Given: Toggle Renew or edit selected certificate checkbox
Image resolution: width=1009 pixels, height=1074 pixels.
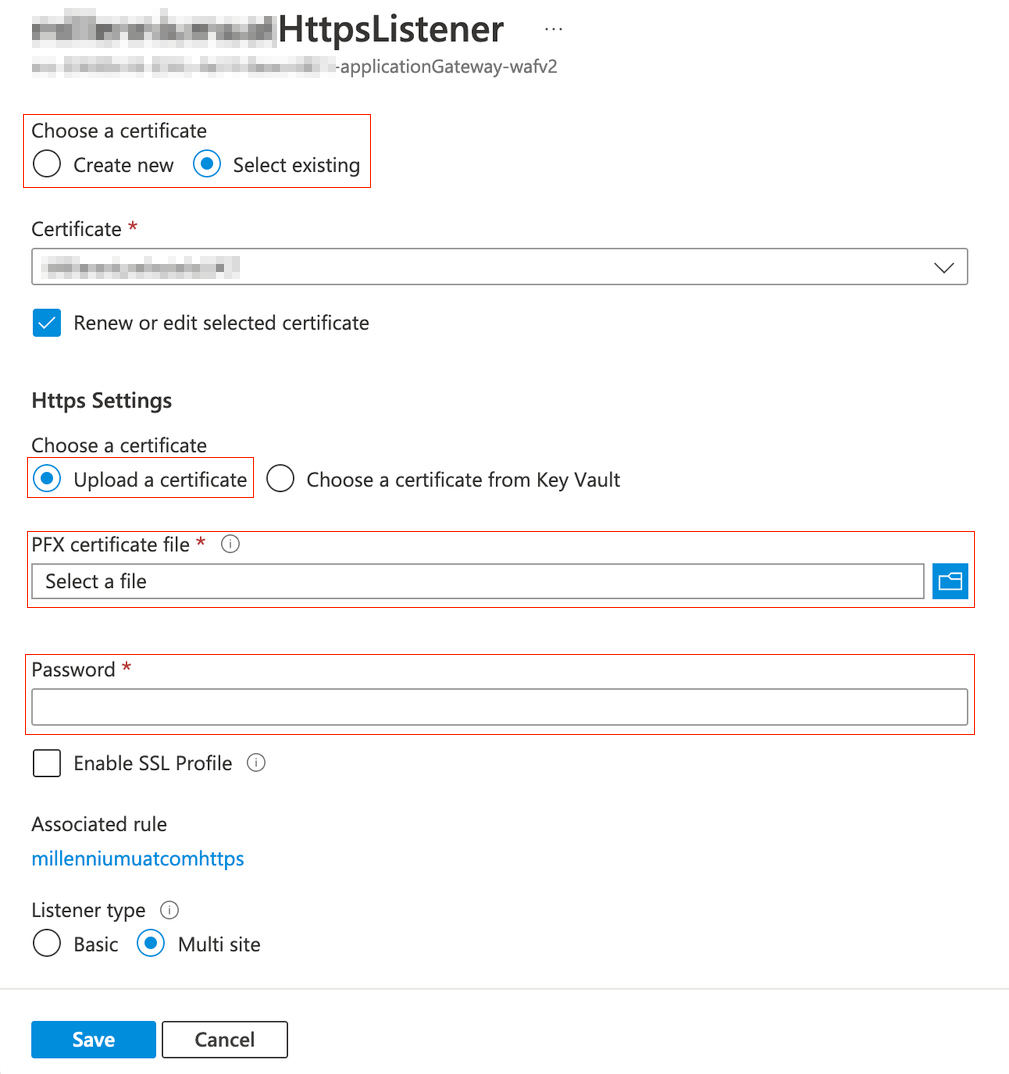Looking at the screenshot, I should tap(47, 323).
